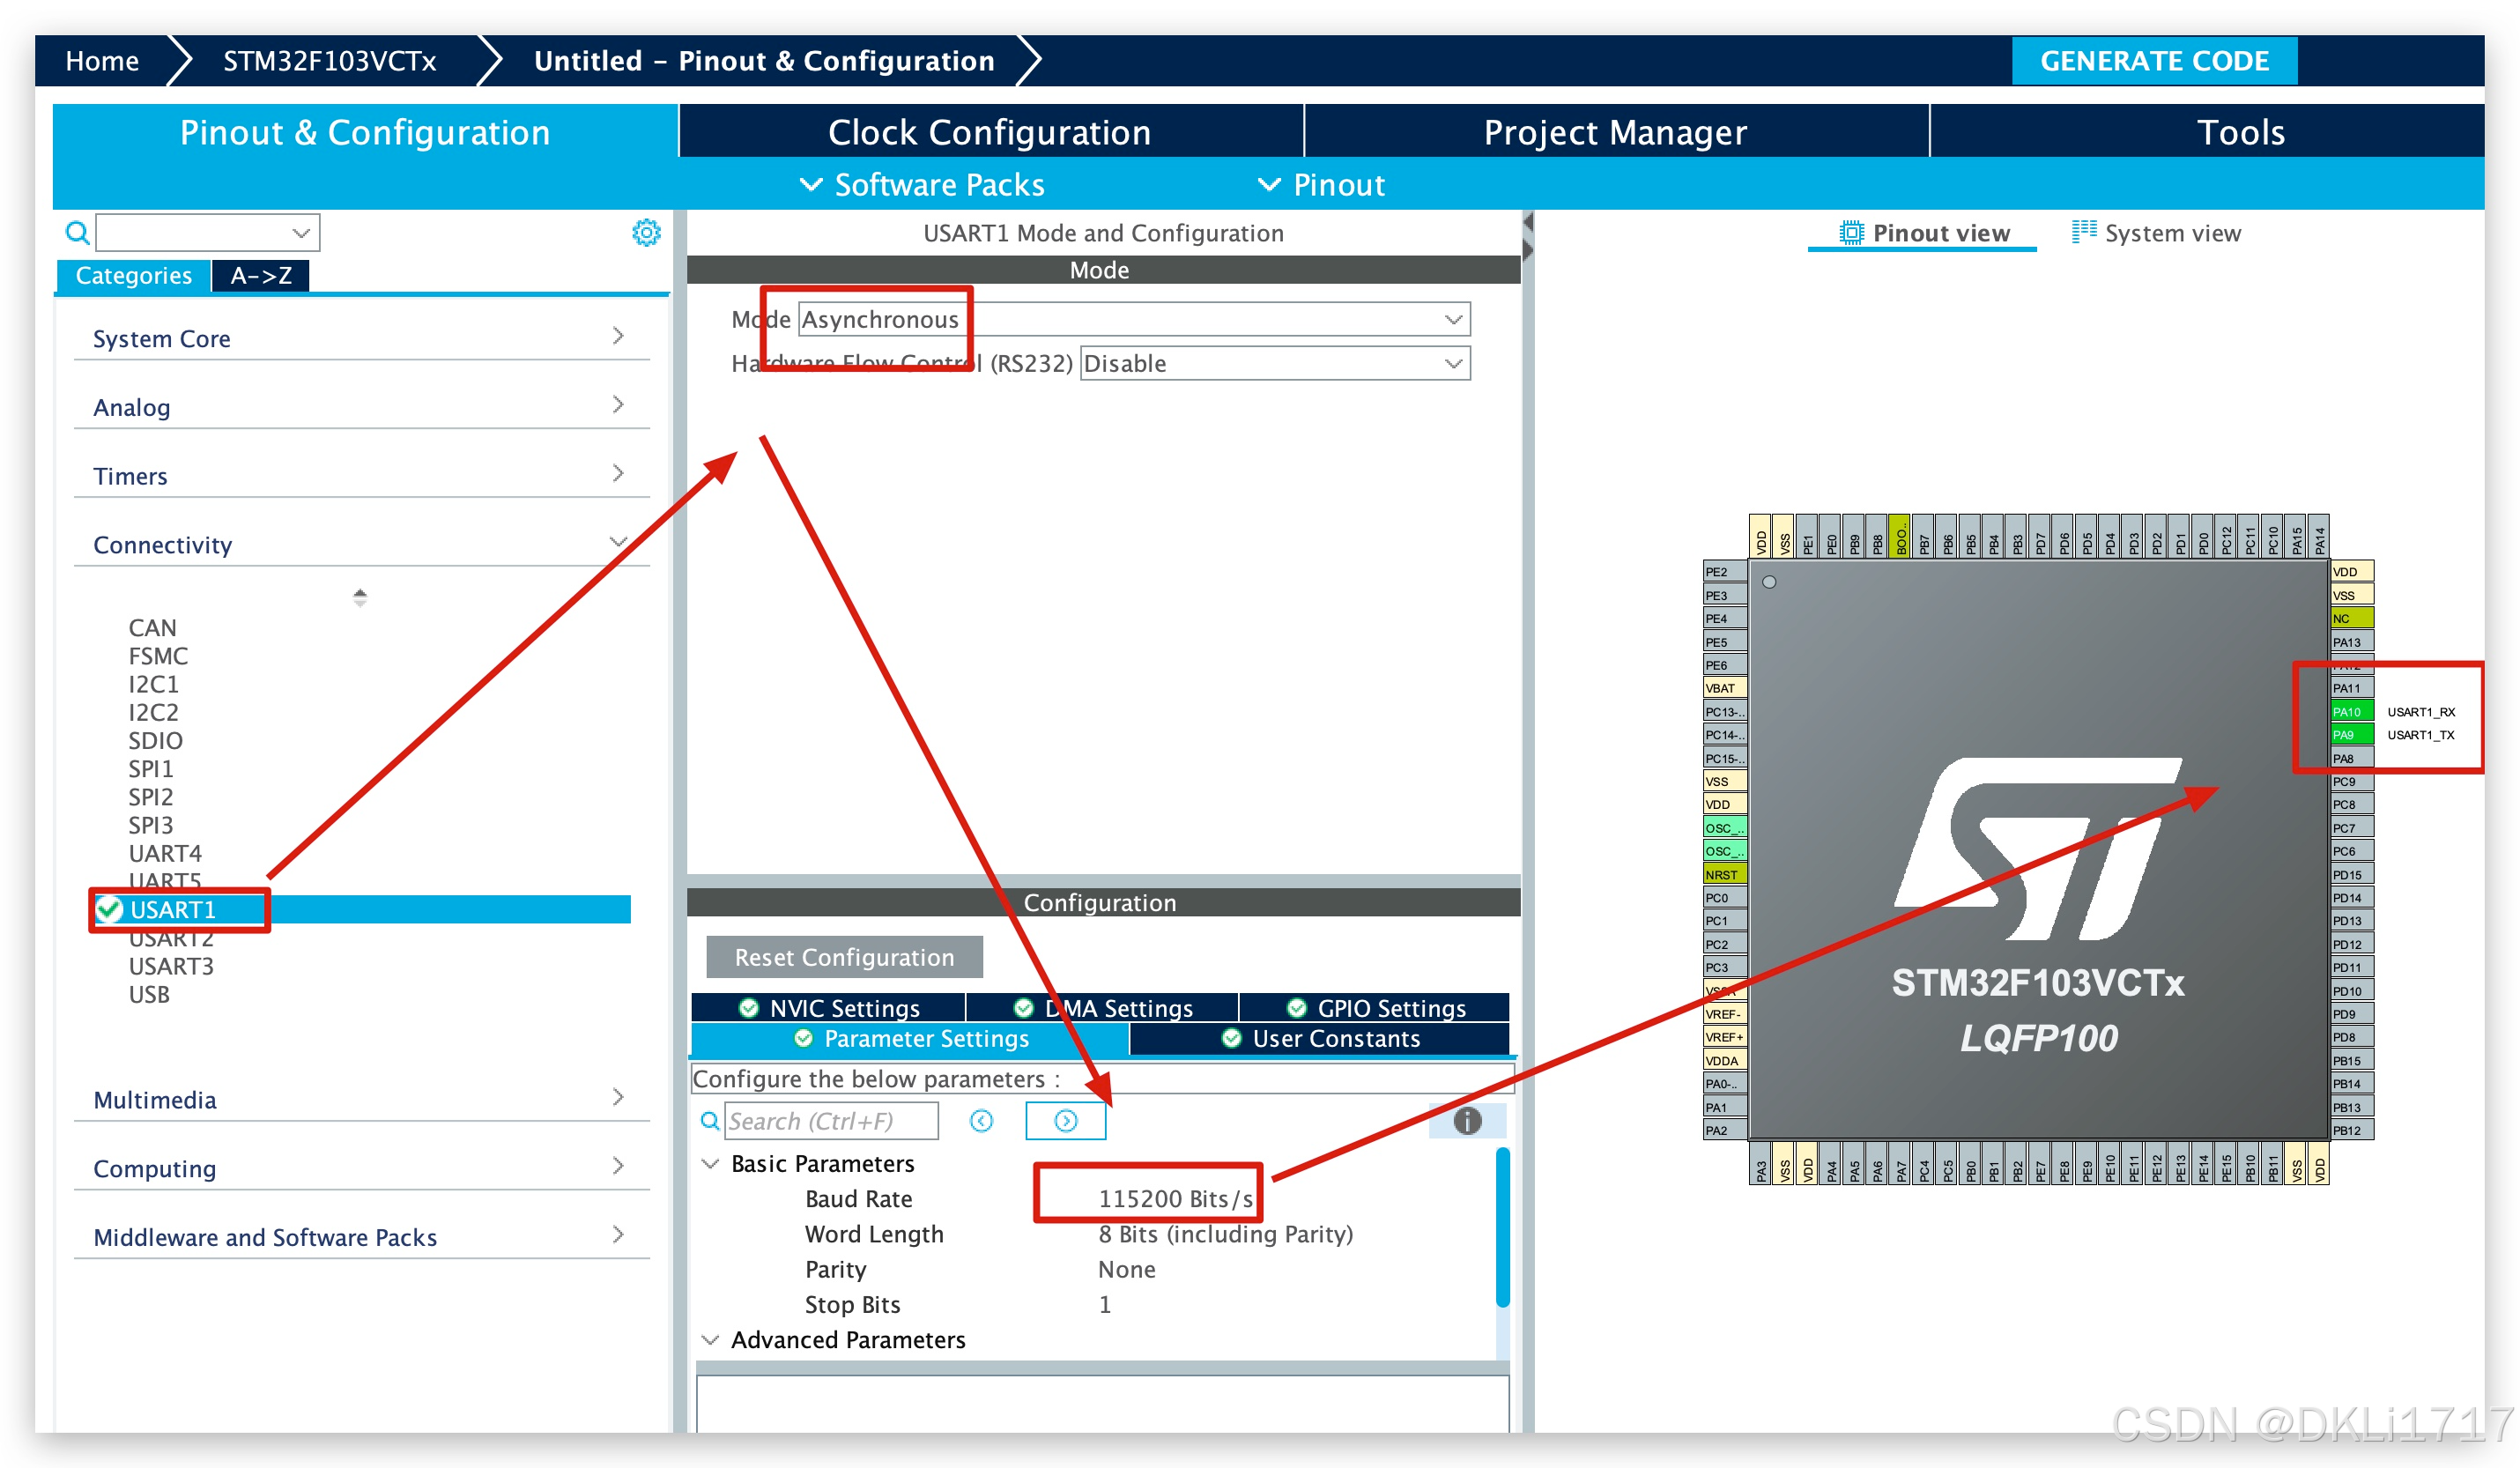Click the next search result arrow icon
The image size is (2520, 1468).
tap(1065, 1121)
